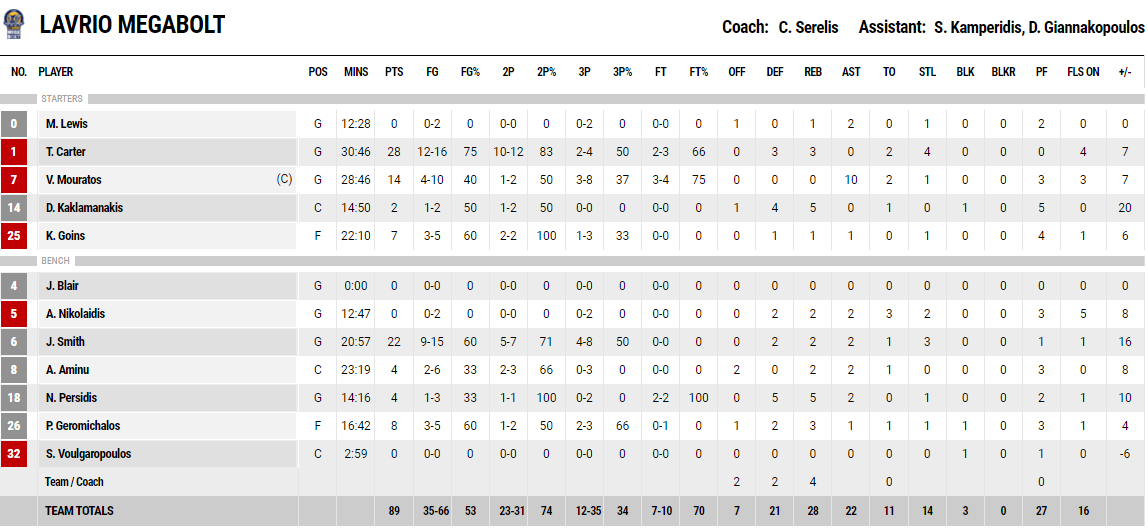Image resolution: width=1148 pixels, height=528 pixels.
Task: Click the MINS column header
Action: [356, 72]
